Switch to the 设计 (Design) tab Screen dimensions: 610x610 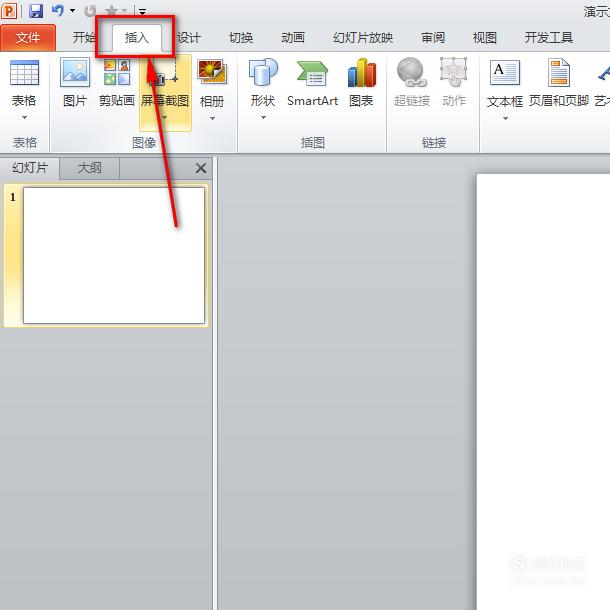click(x=189, y=38)
